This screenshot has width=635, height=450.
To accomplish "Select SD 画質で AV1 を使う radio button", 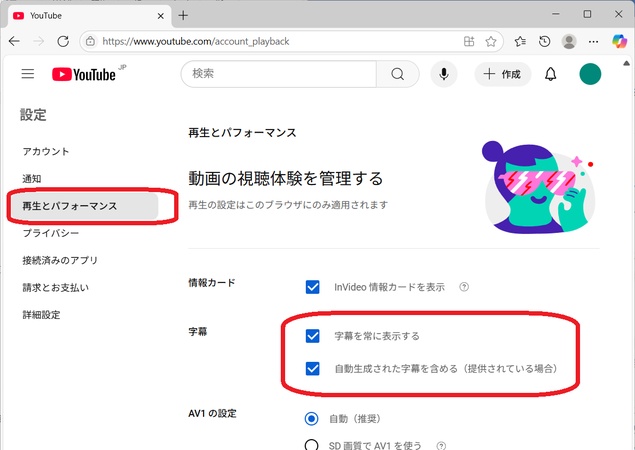I will (311, 445).
